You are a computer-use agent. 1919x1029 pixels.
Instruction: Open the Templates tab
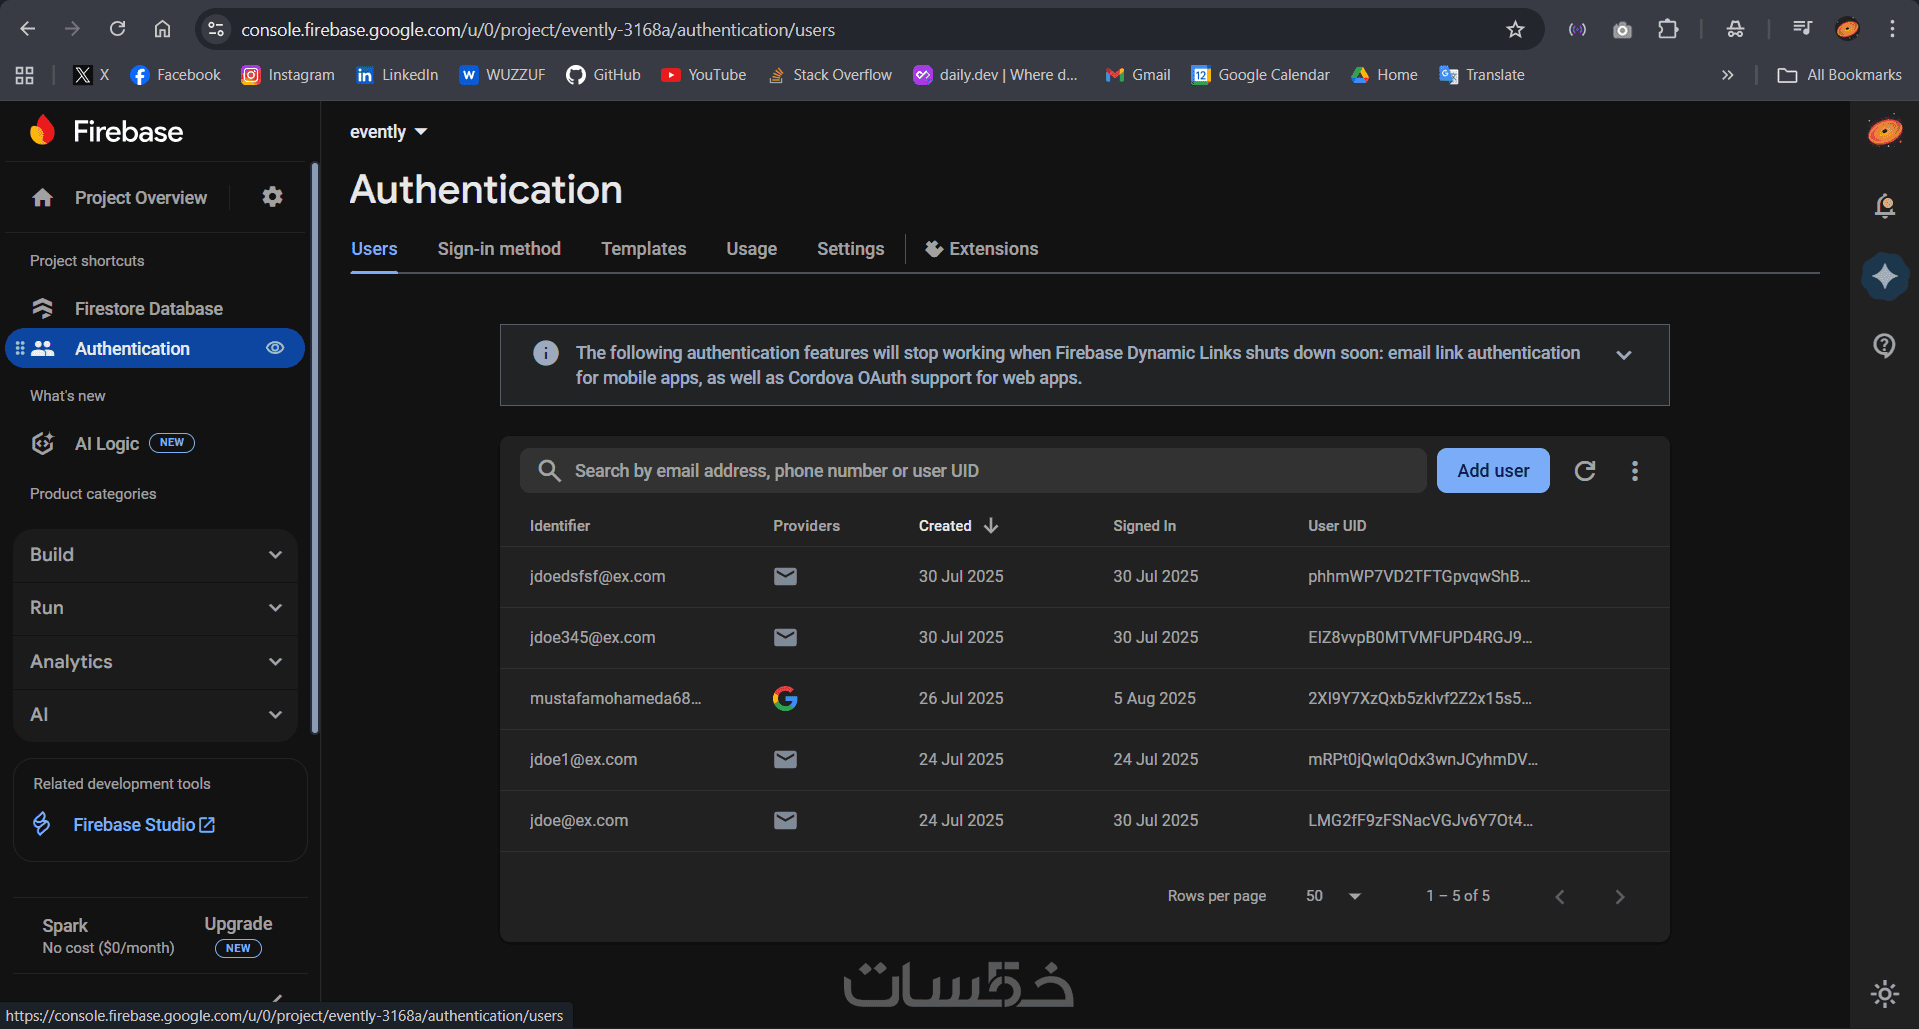[x=643, y=249]
